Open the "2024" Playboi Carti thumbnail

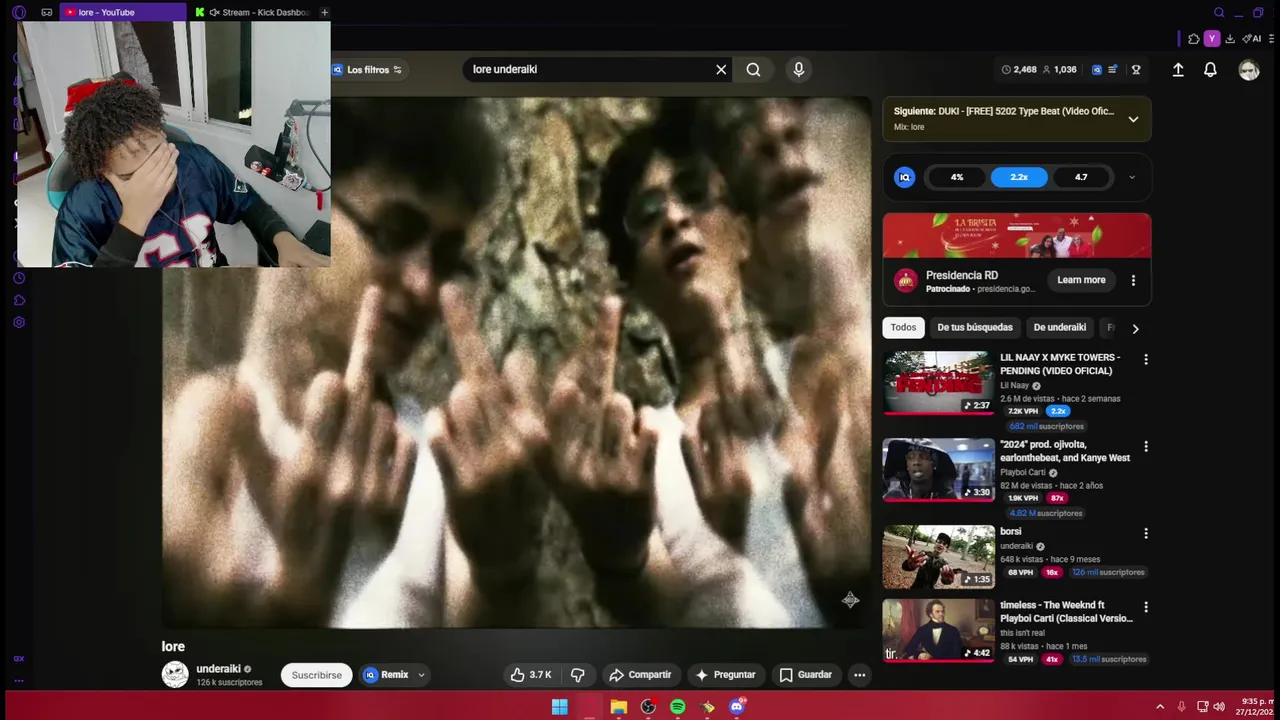point(938,469)
